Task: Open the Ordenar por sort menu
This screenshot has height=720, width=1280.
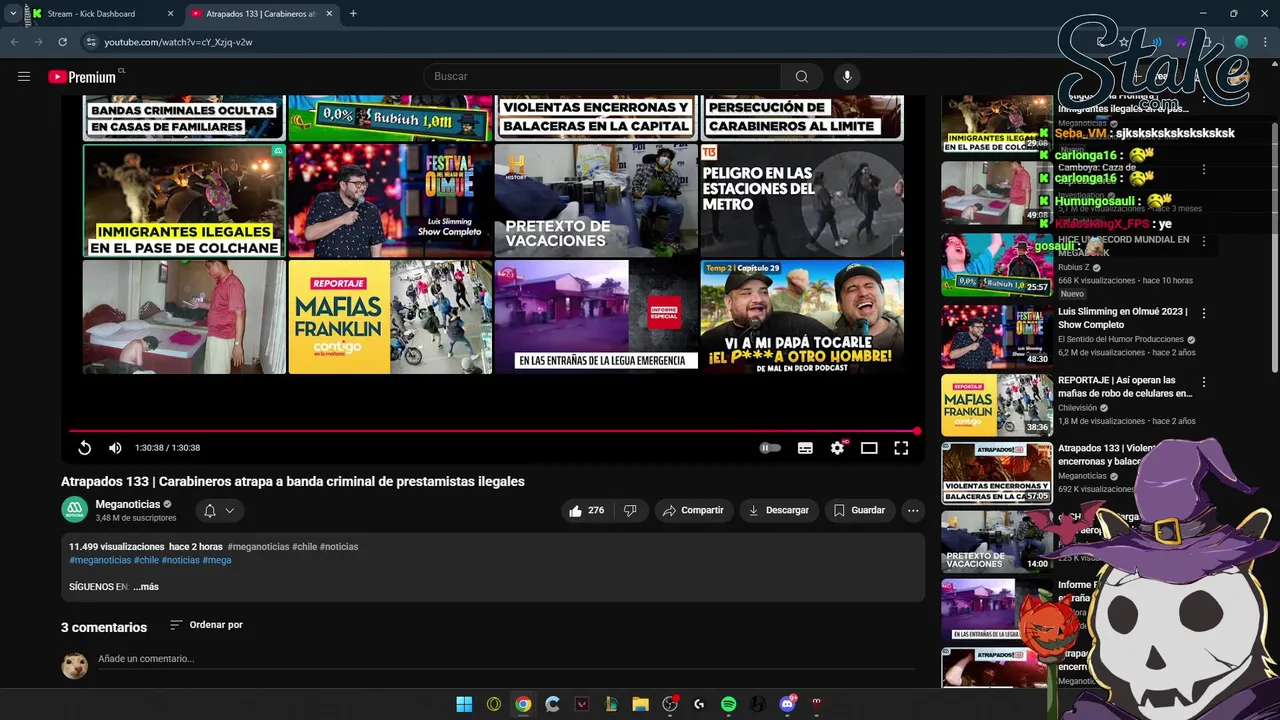Action: click(x=206, y=625)
